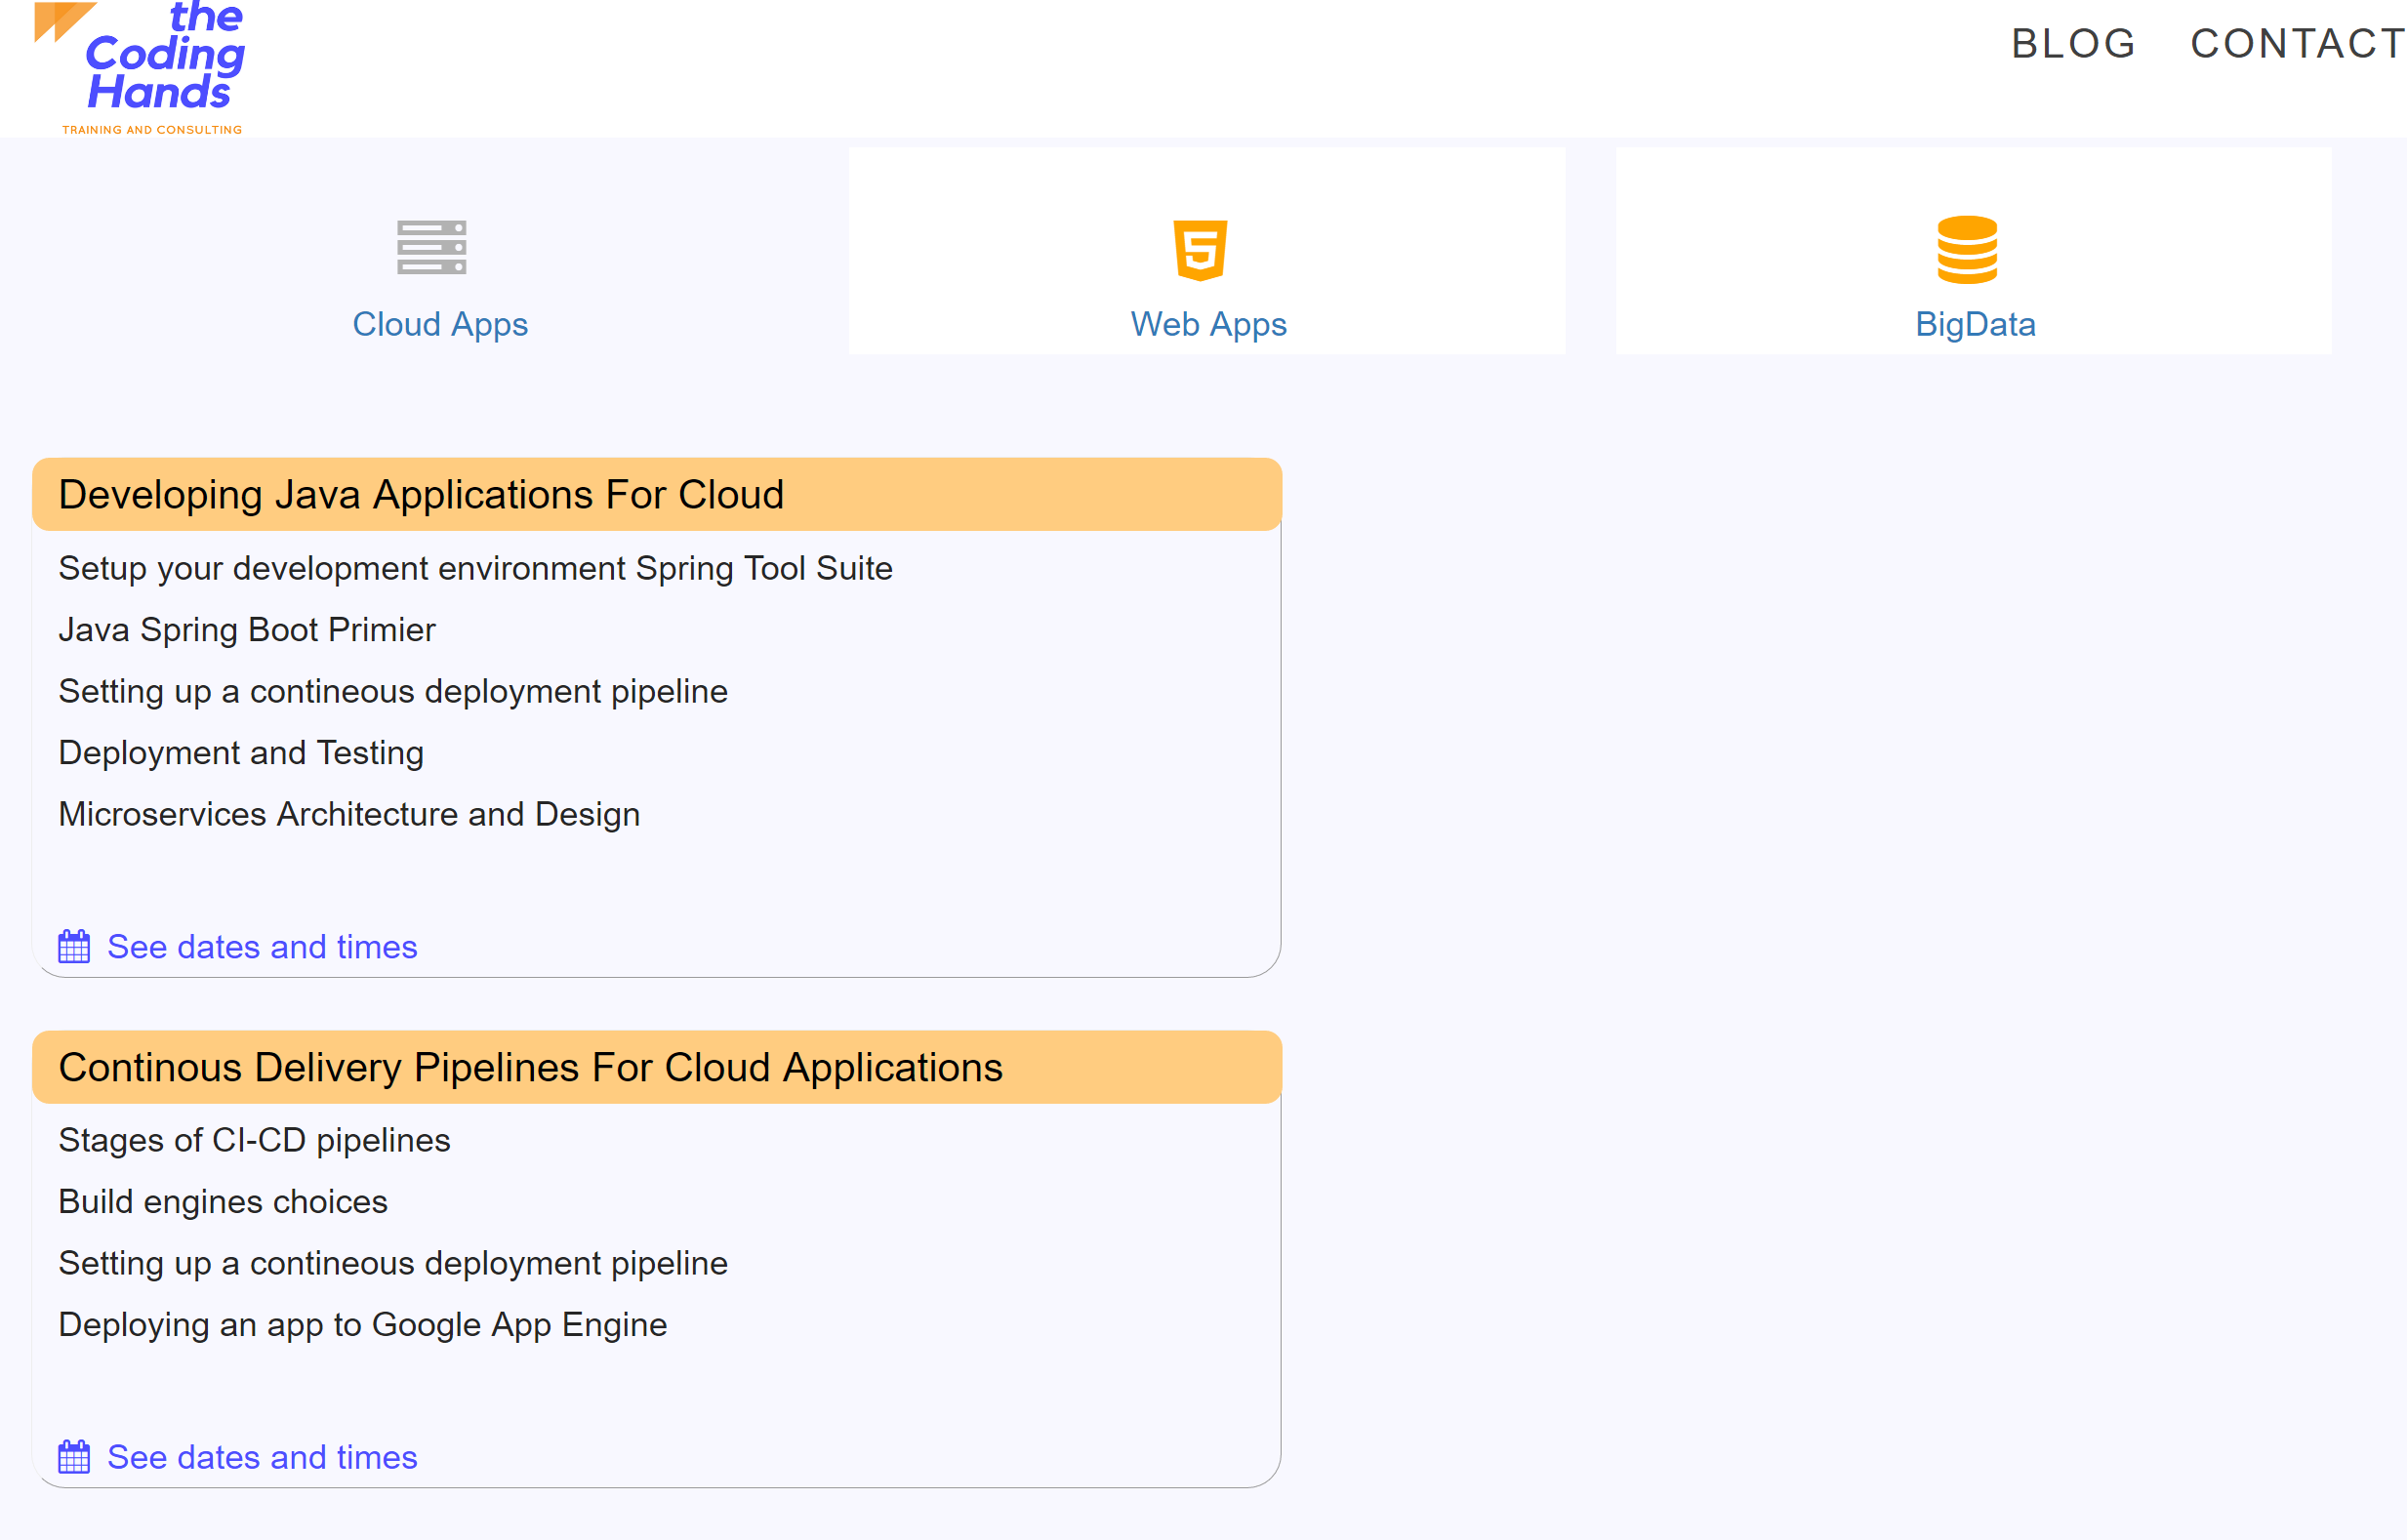Open the CONTACT menu item
This screenshot has width=2407, height=1540.
coord(2297,44)
